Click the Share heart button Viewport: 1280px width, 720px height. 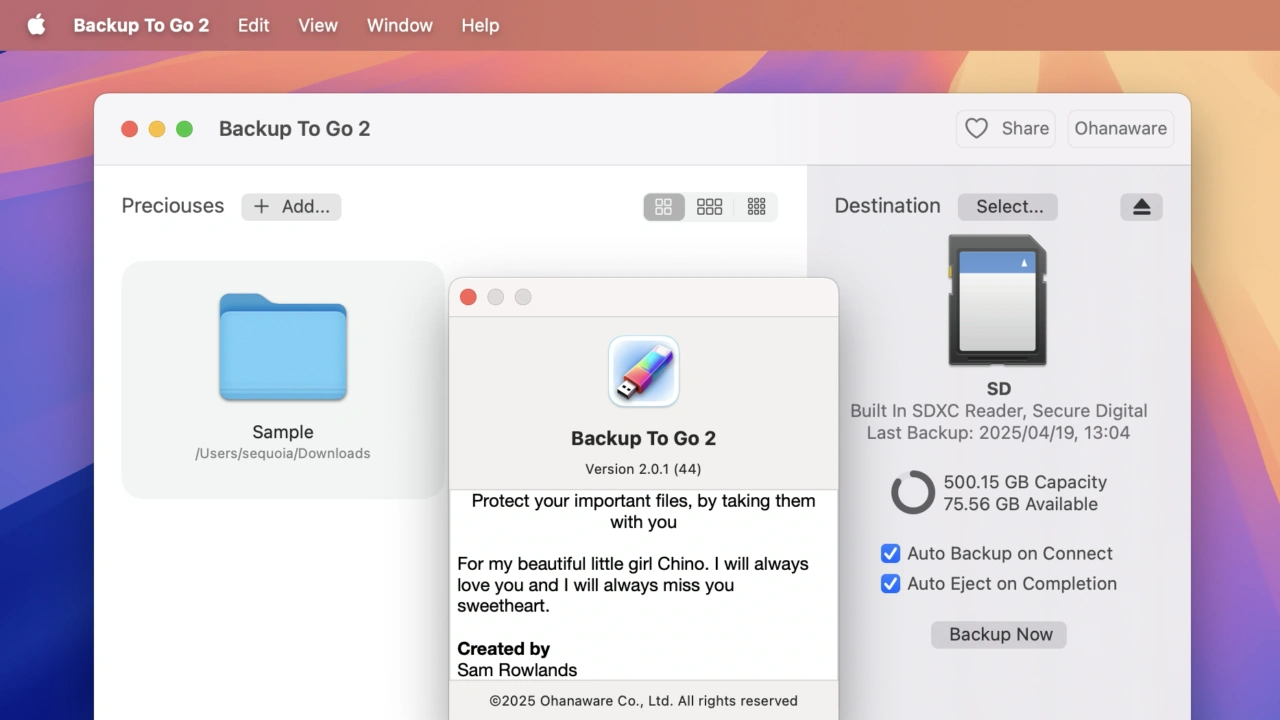[1006, 128]
